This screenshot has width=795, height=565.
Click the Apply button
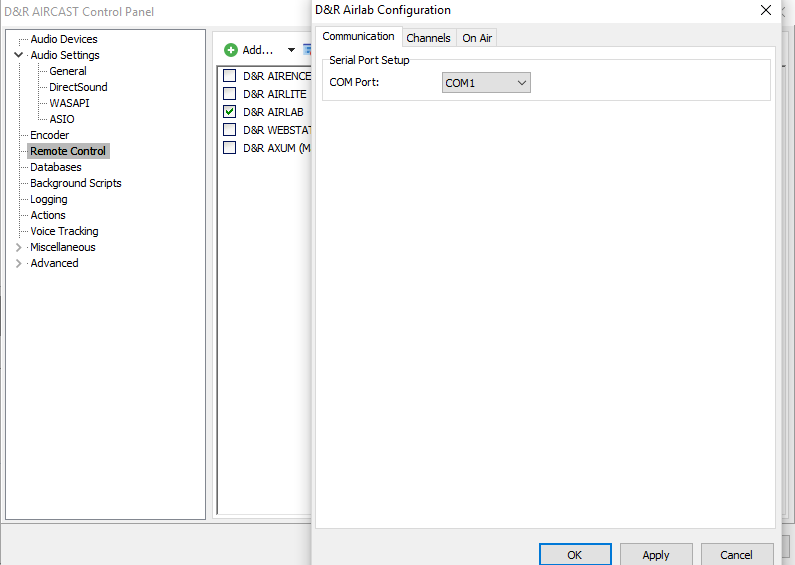pyautogui.click(x=656, y=555)
